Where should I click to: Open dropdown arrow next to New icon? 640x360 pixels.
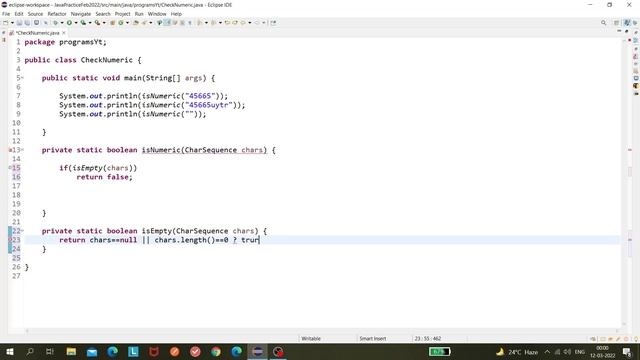pyautogui.click(x=12, y=23)
